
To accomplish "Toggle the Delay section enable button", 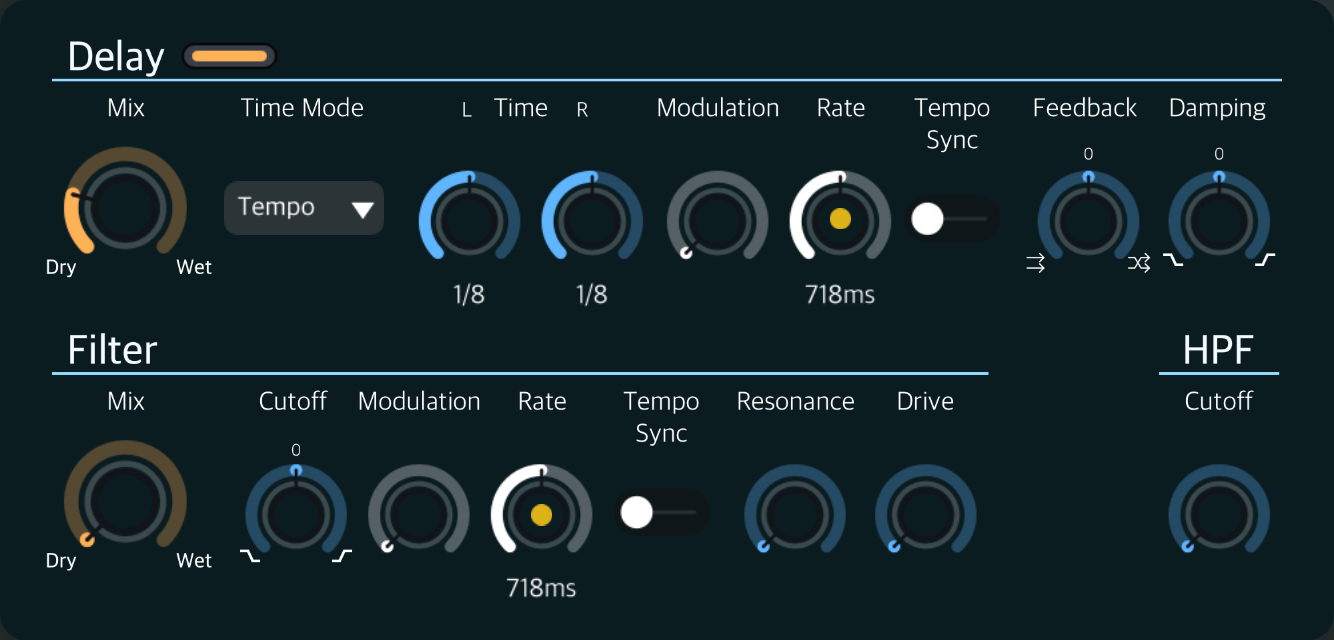I will [229, 57].
